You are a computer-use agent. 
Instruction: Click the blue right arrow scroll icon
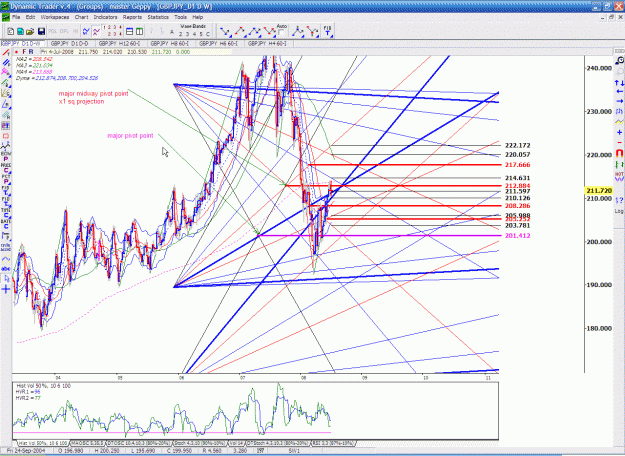619,101
